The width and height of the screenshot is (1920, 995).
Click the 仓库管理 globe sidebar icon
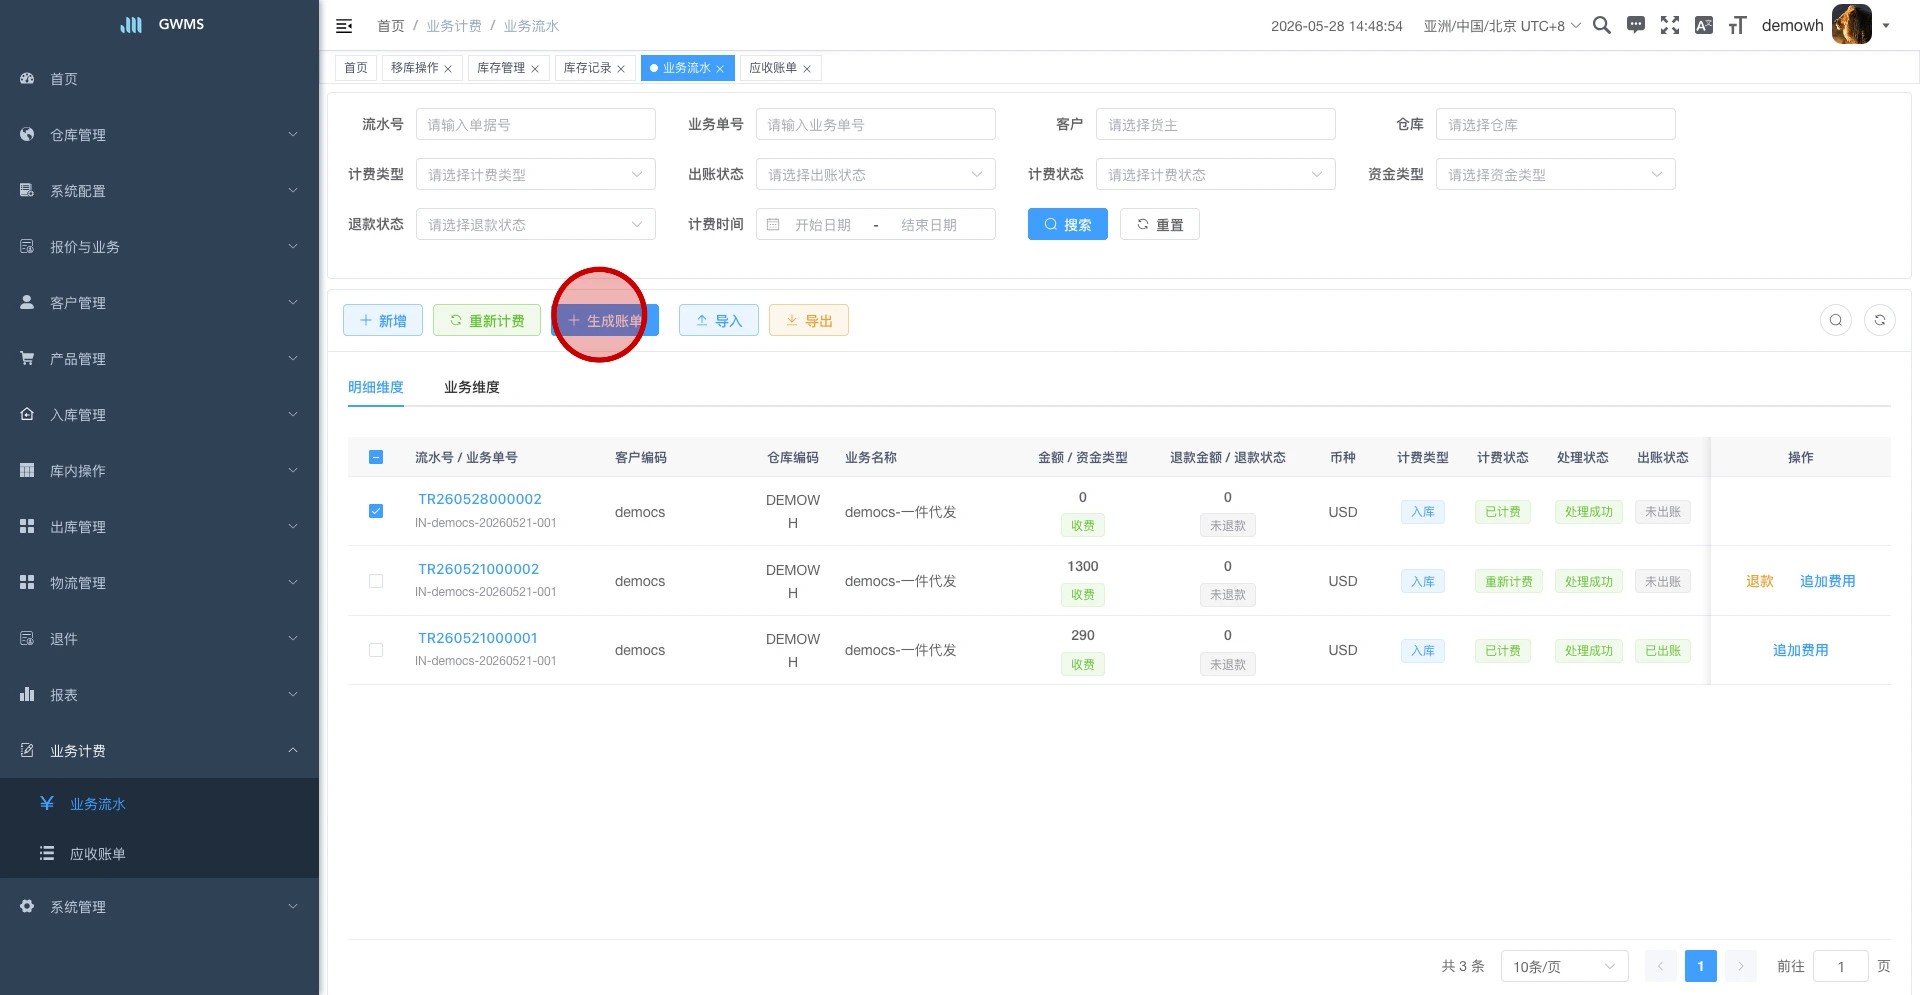pyautogui.click(x=27, y=134)
